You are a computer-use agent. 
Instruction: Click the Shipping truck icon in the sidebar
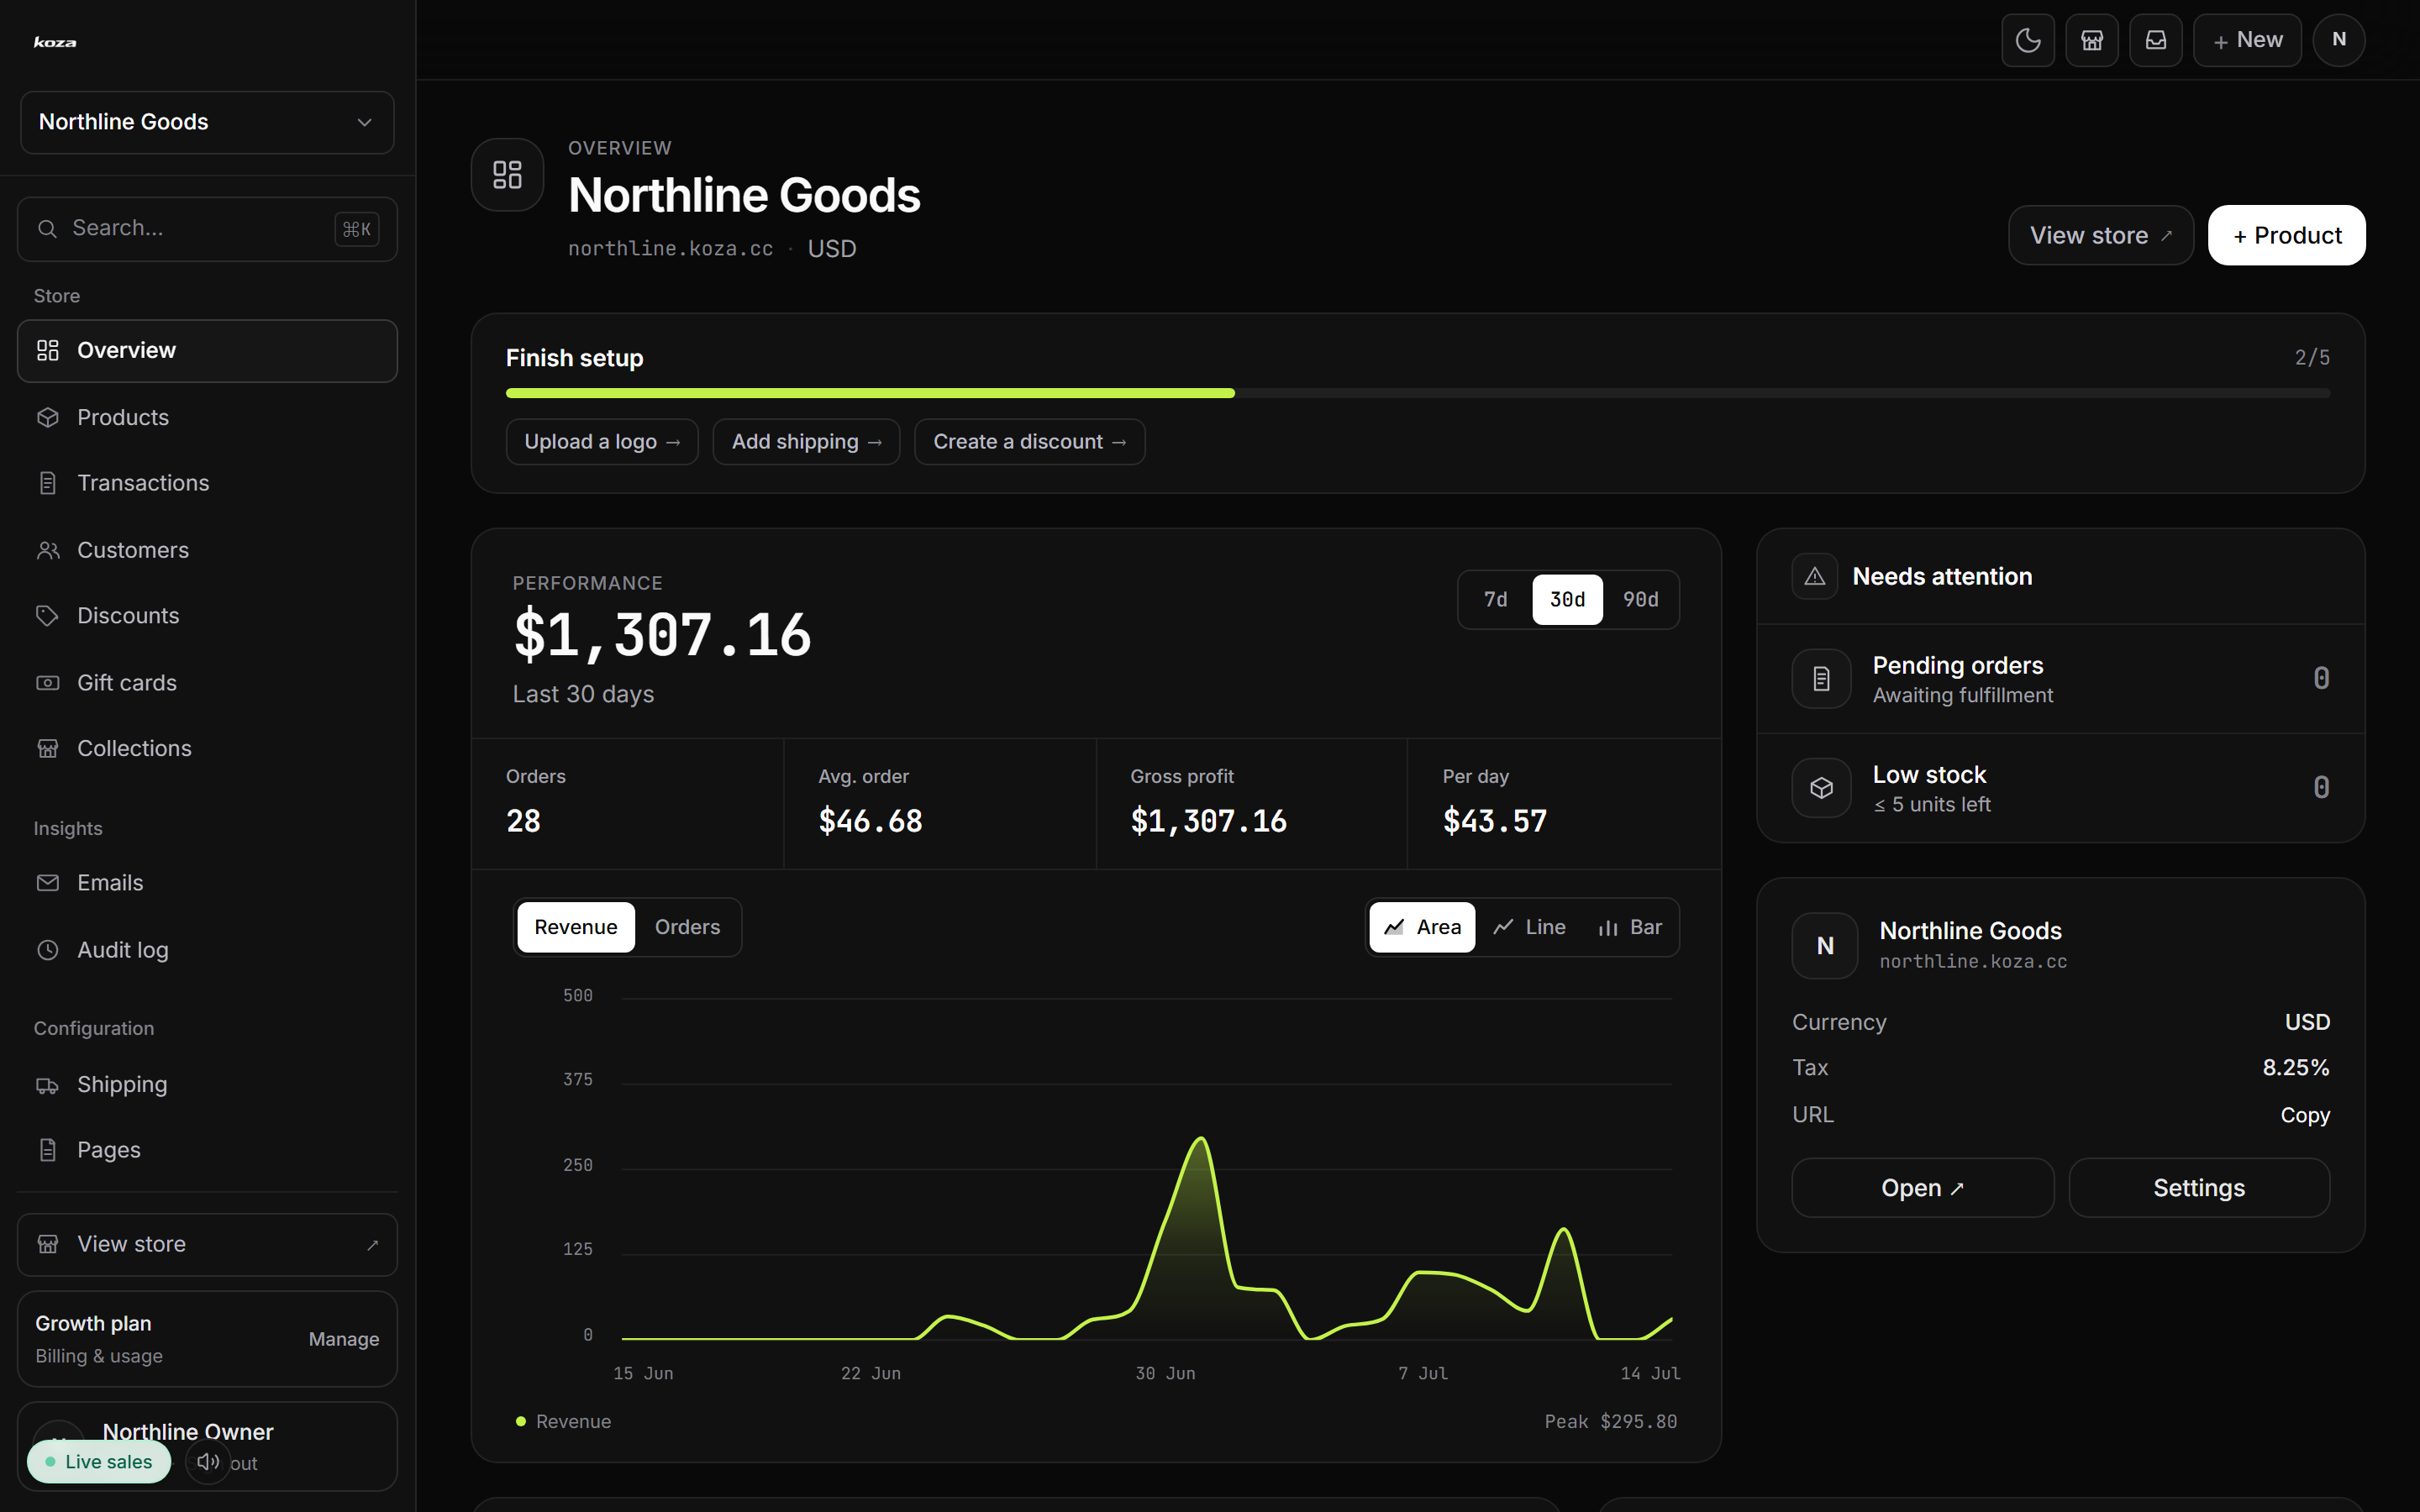tap(48, 1085)
